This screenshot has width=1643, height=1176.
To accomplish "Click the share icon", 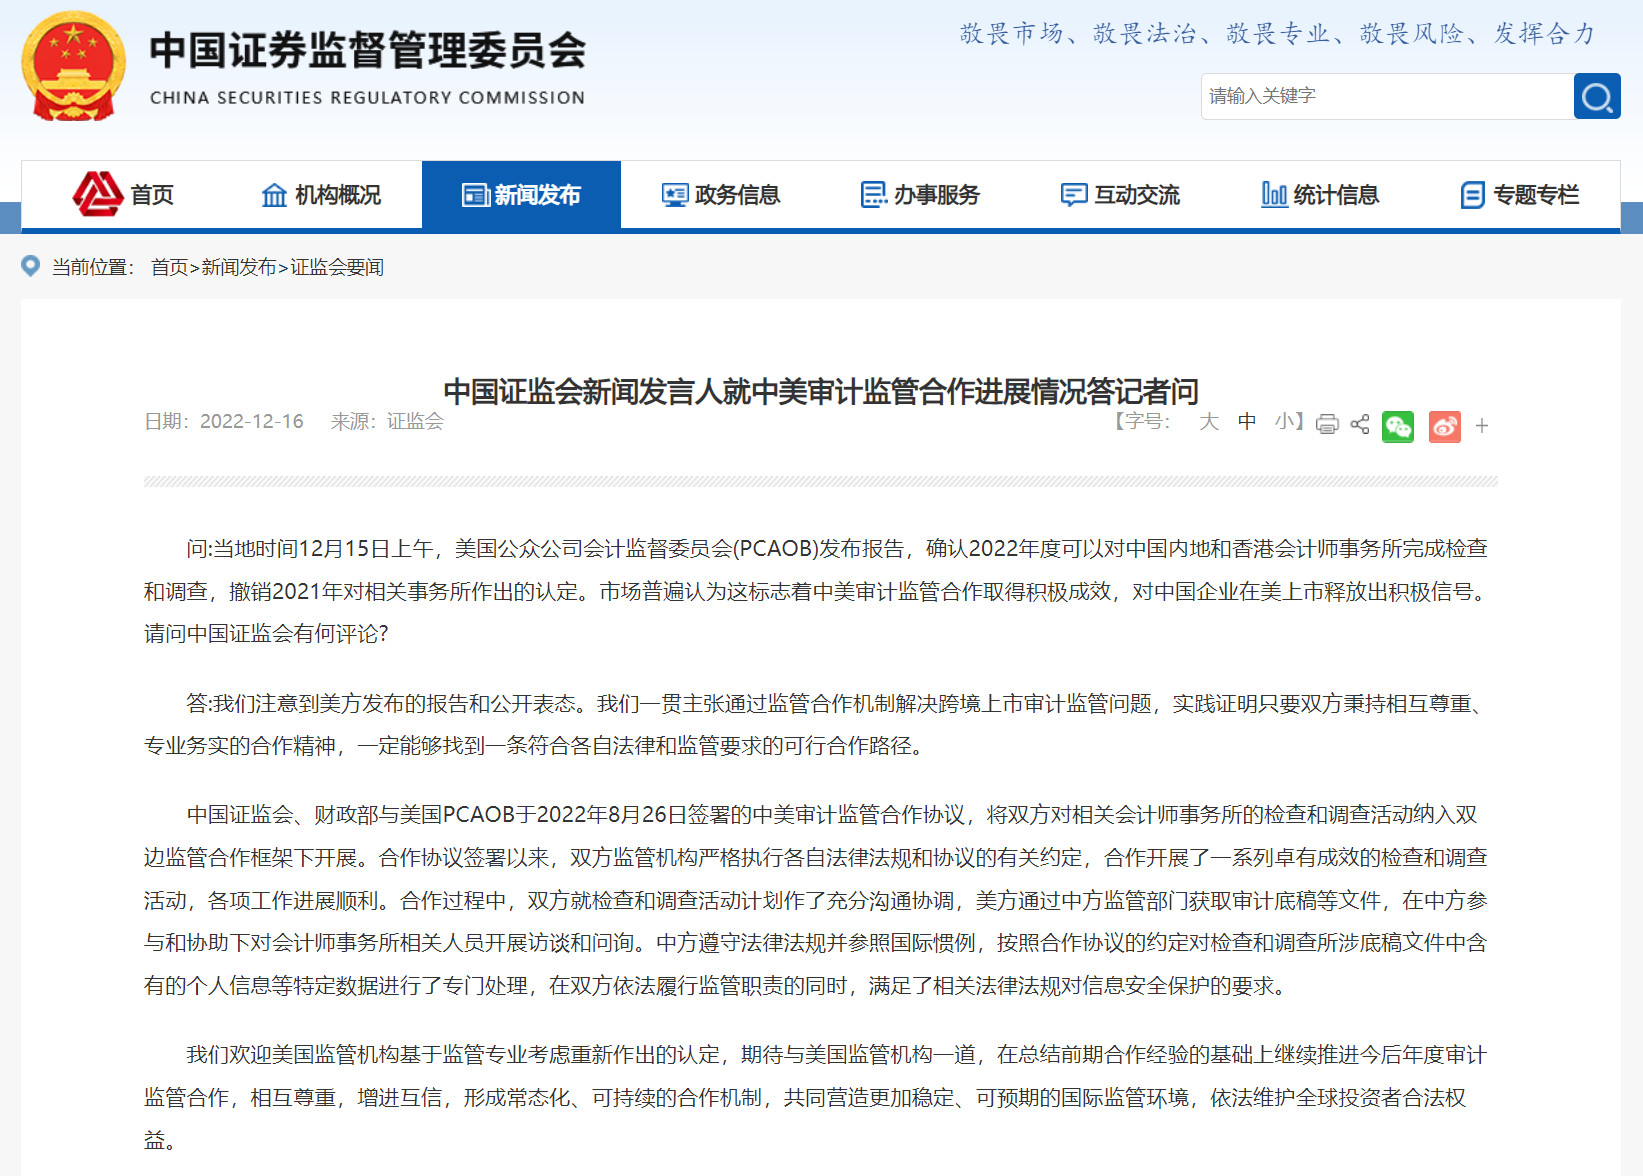I will point(1360,424).
